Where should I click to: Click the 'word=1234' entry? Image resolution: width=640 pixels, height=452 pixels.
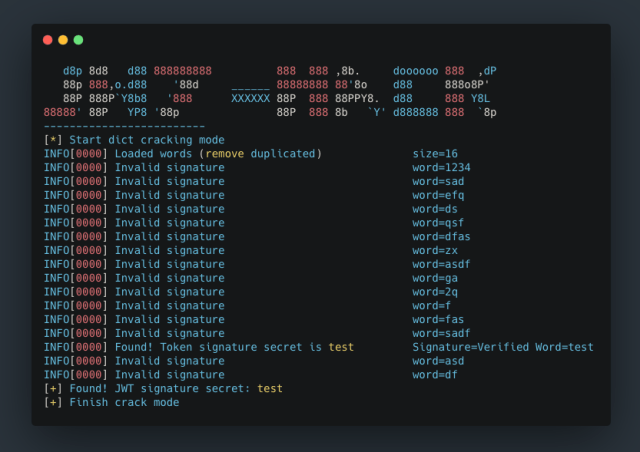(442, 168)
